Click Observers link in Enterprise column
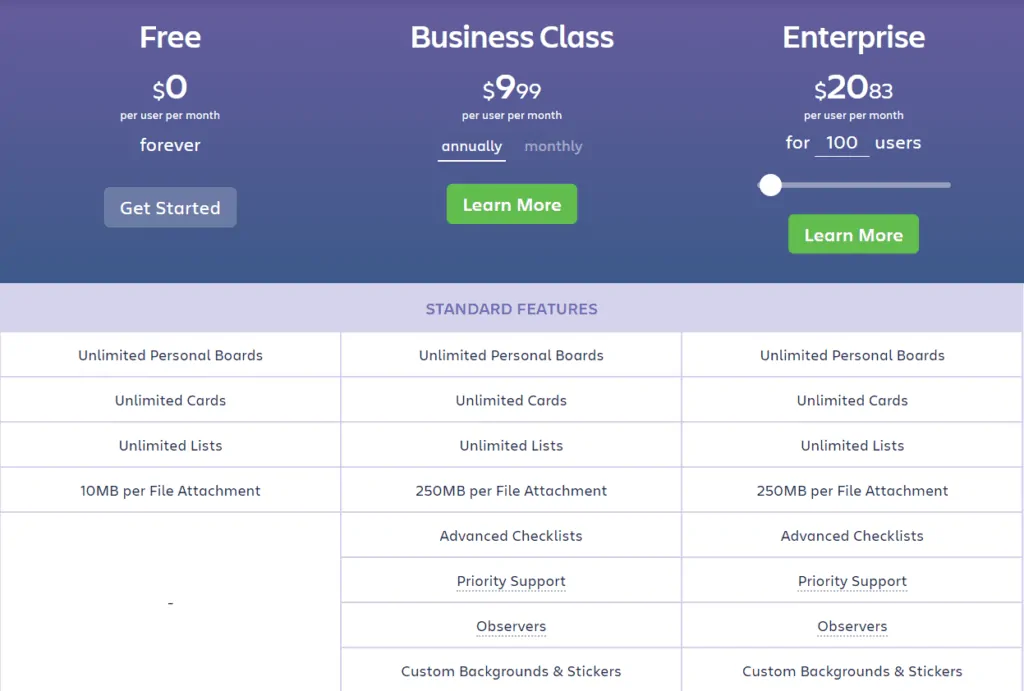Screen dimensions: 1024x691 pyautogui.click(x=852, y=626)
